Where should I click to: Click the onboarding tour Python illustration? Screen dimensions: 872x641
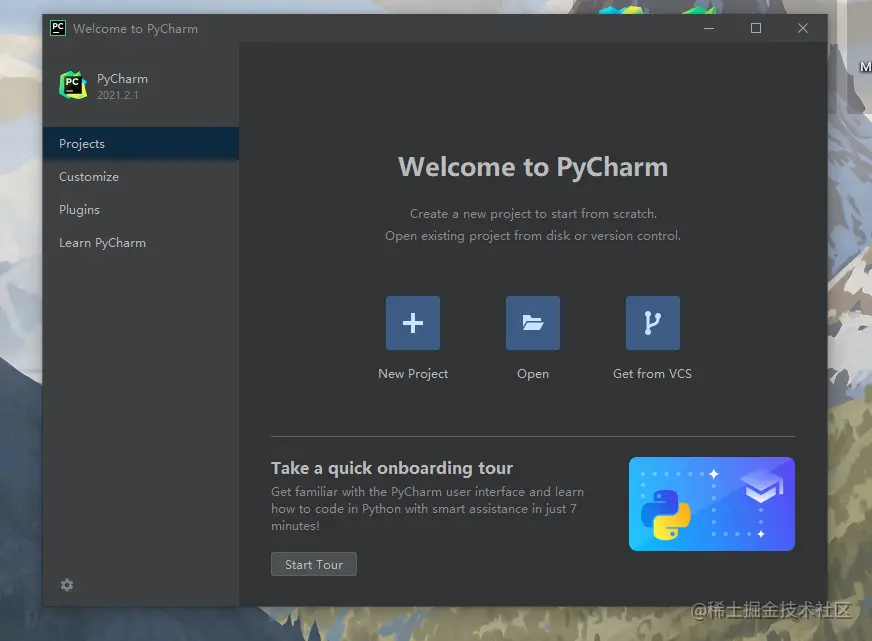coord(711,504)
